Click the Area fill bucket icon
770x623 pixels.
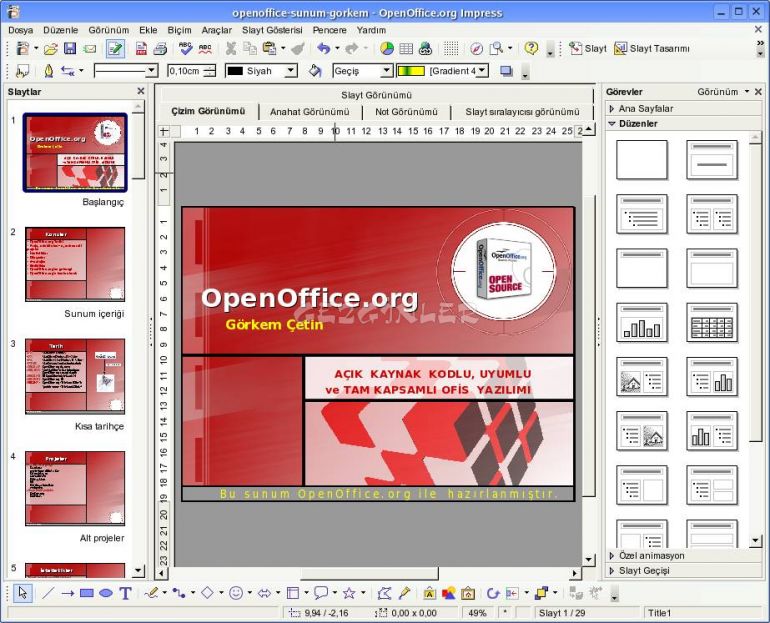[x=315, y=71]
